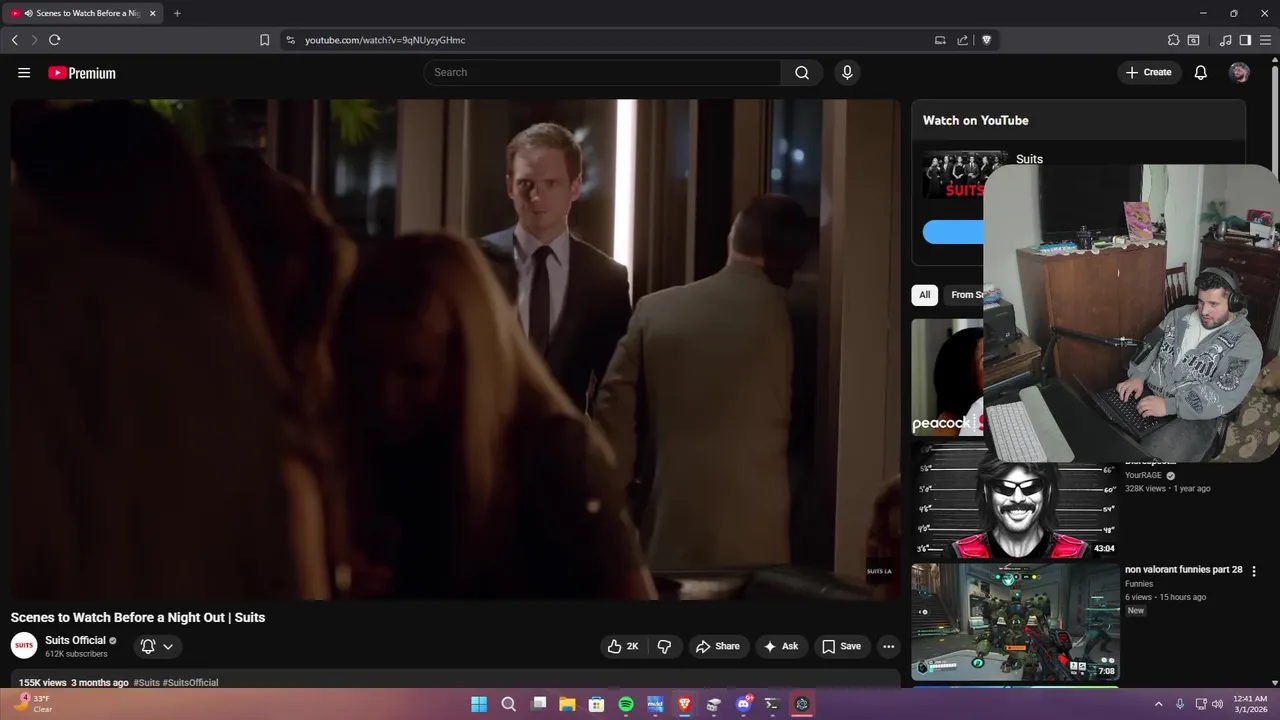Open Discord from the taskbar
This screenshot has width=1280, height=720.
(743, 704)
